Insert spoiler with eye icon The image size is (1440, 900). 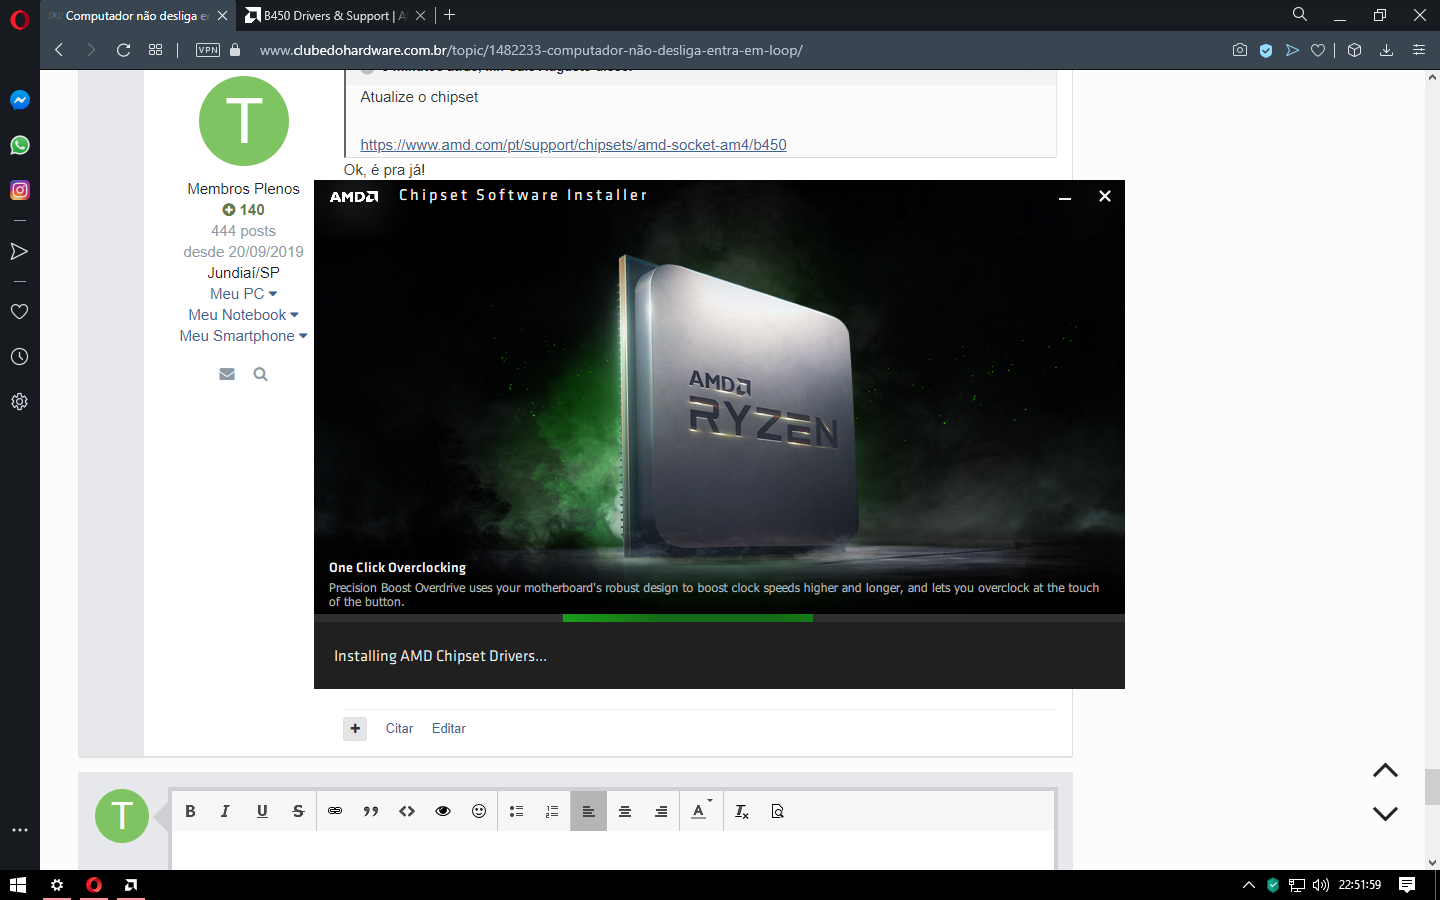[x=443, y=811]
